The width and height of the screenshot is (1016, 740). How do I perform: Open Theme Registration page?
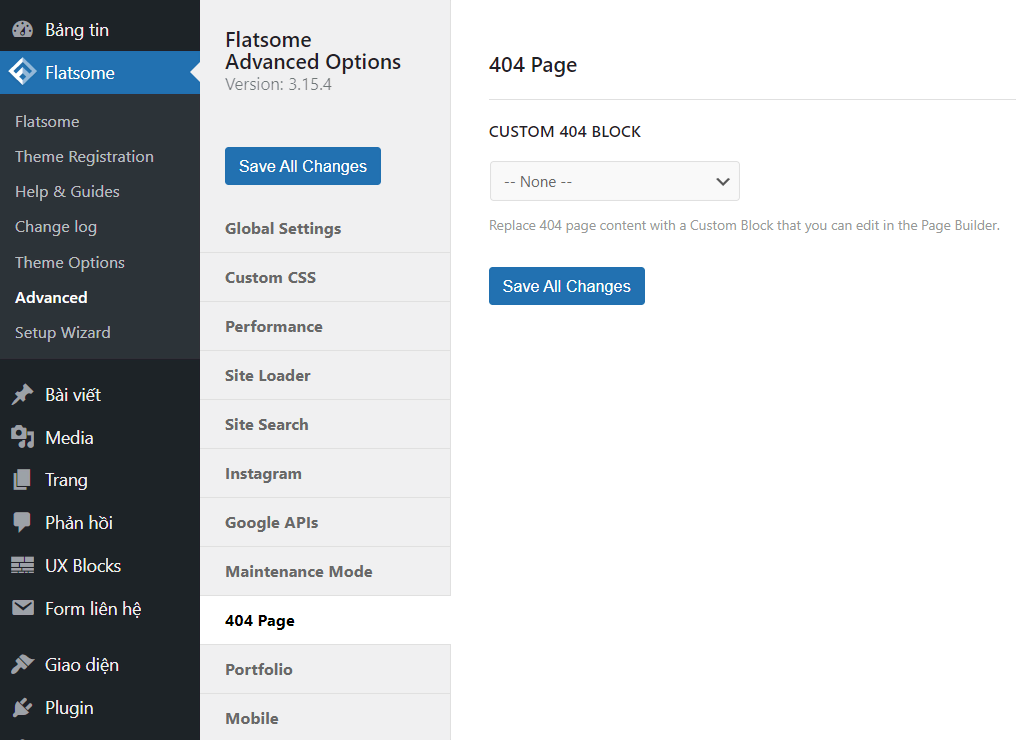tap(84, 156)
